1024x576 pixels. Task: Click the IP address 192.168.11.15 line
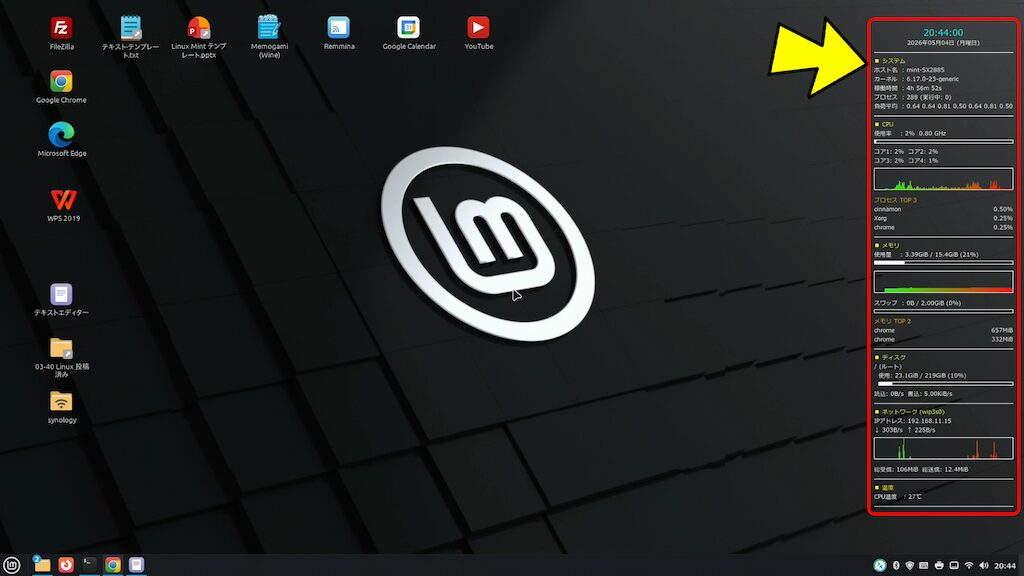pos(912,421)
